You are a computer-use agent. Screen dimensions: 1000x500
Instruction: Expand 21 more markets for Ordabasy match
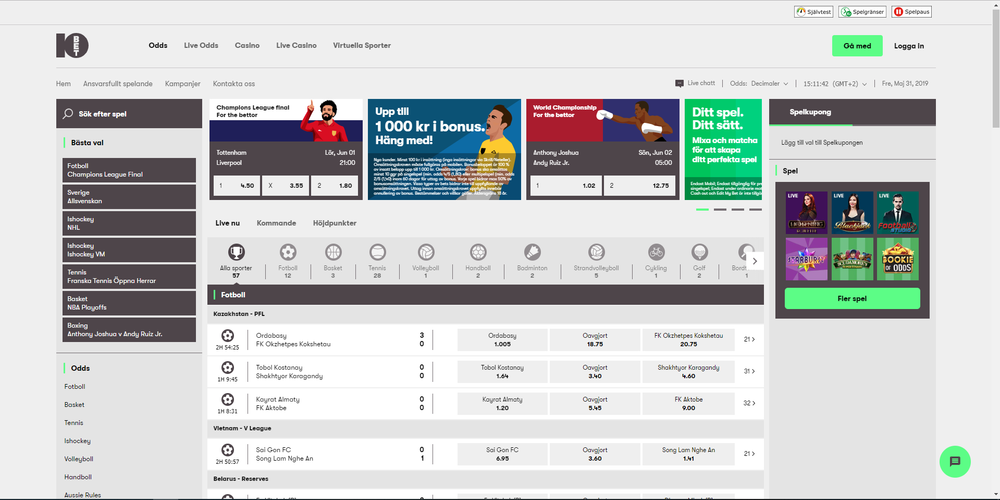pos(749,340)
